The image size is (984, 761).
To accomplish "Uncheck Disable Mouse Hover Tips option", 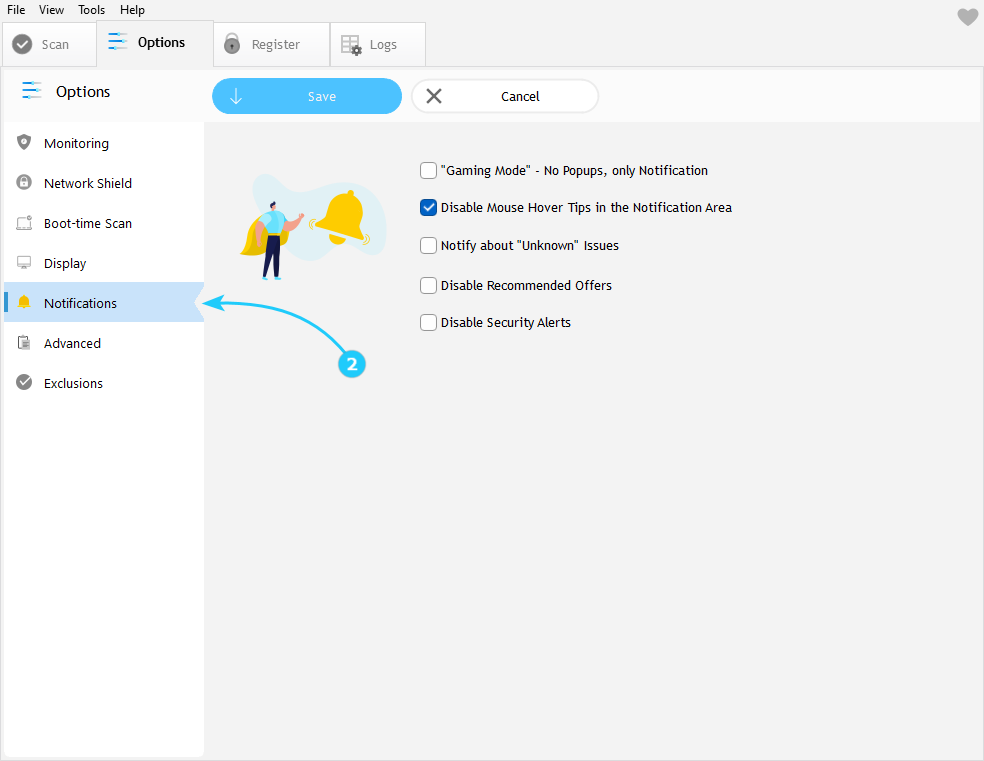I will coord(429,208).
